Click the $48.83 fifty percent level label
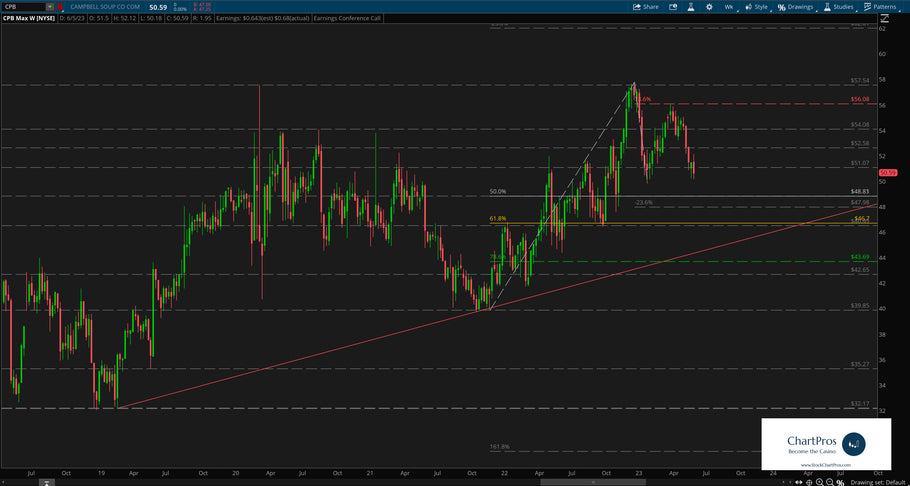 pyautogui.click(x=860, y=191)
